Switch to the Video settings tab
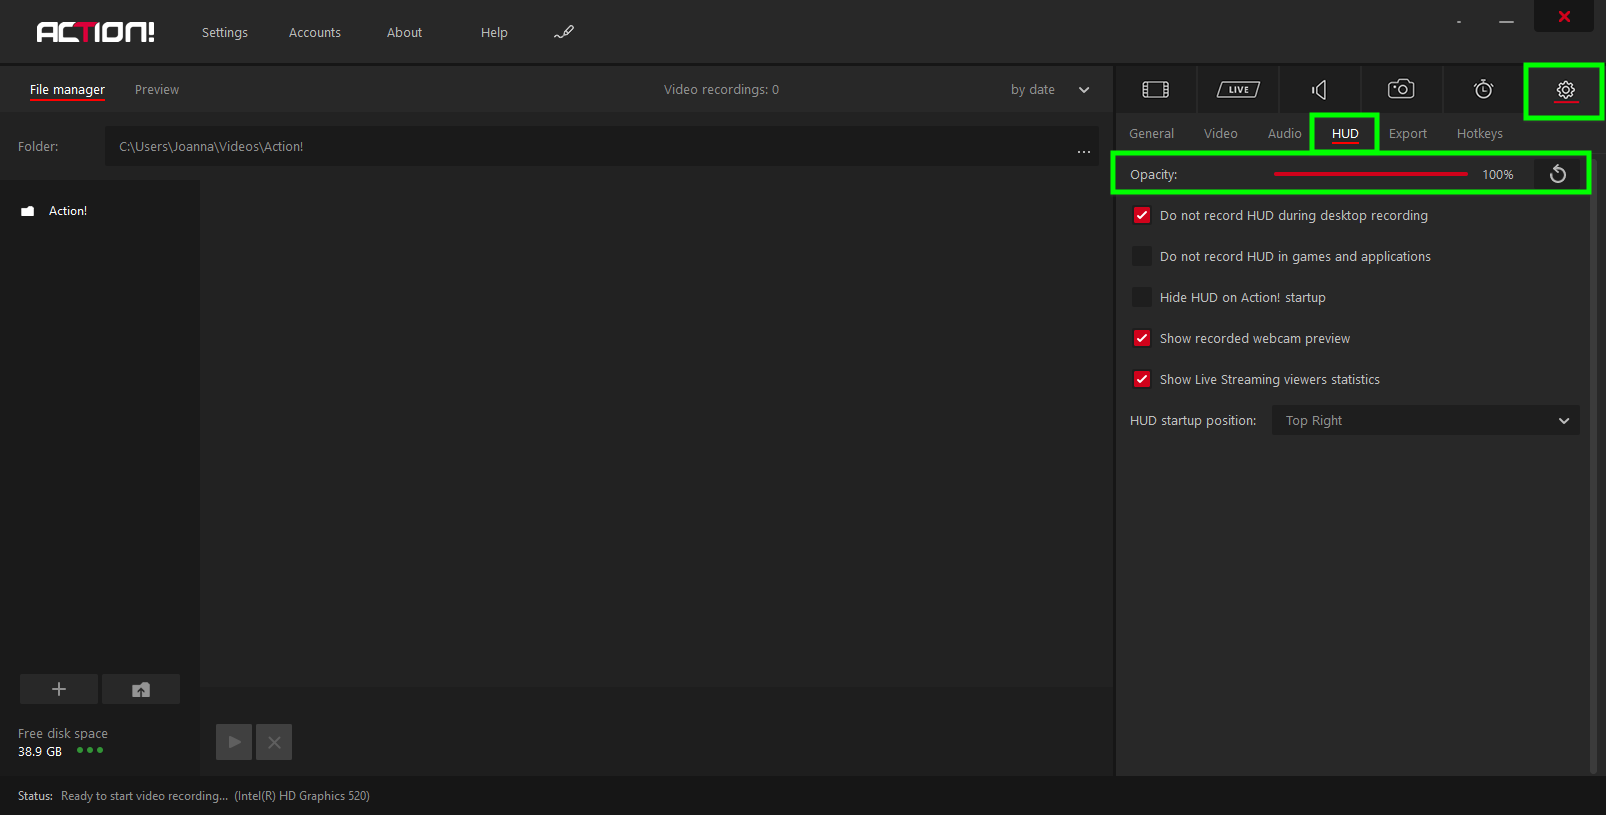This screenshot has height=815, width=1606. (1221, 134)
